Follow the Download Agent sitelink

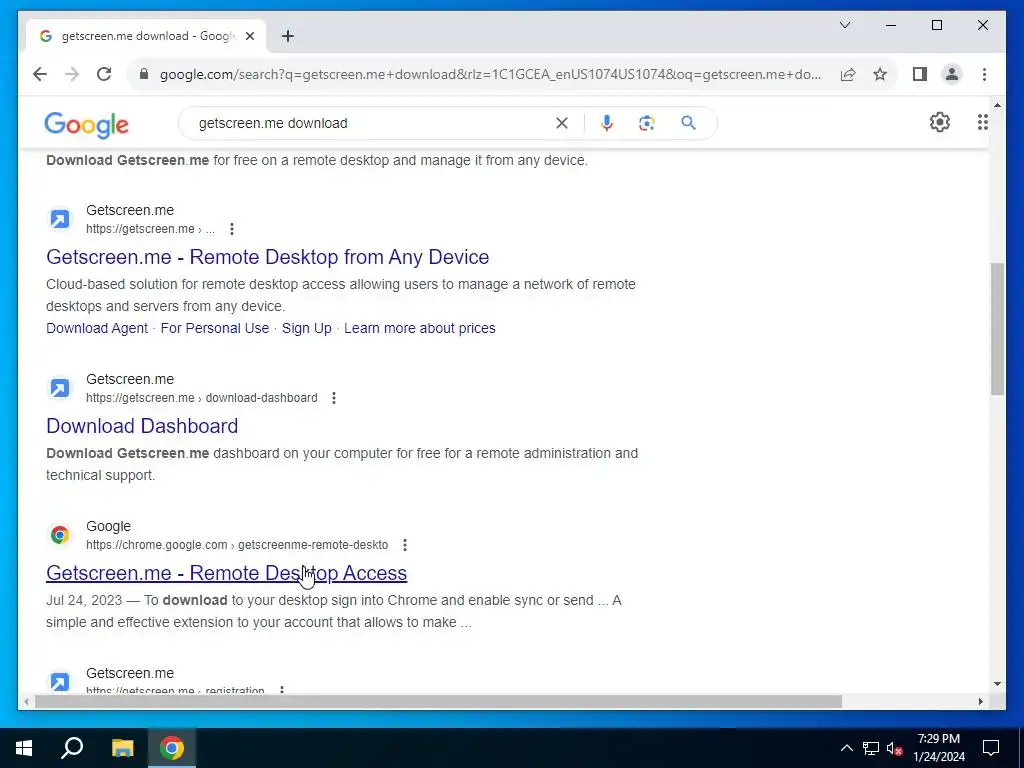point(97,328)
